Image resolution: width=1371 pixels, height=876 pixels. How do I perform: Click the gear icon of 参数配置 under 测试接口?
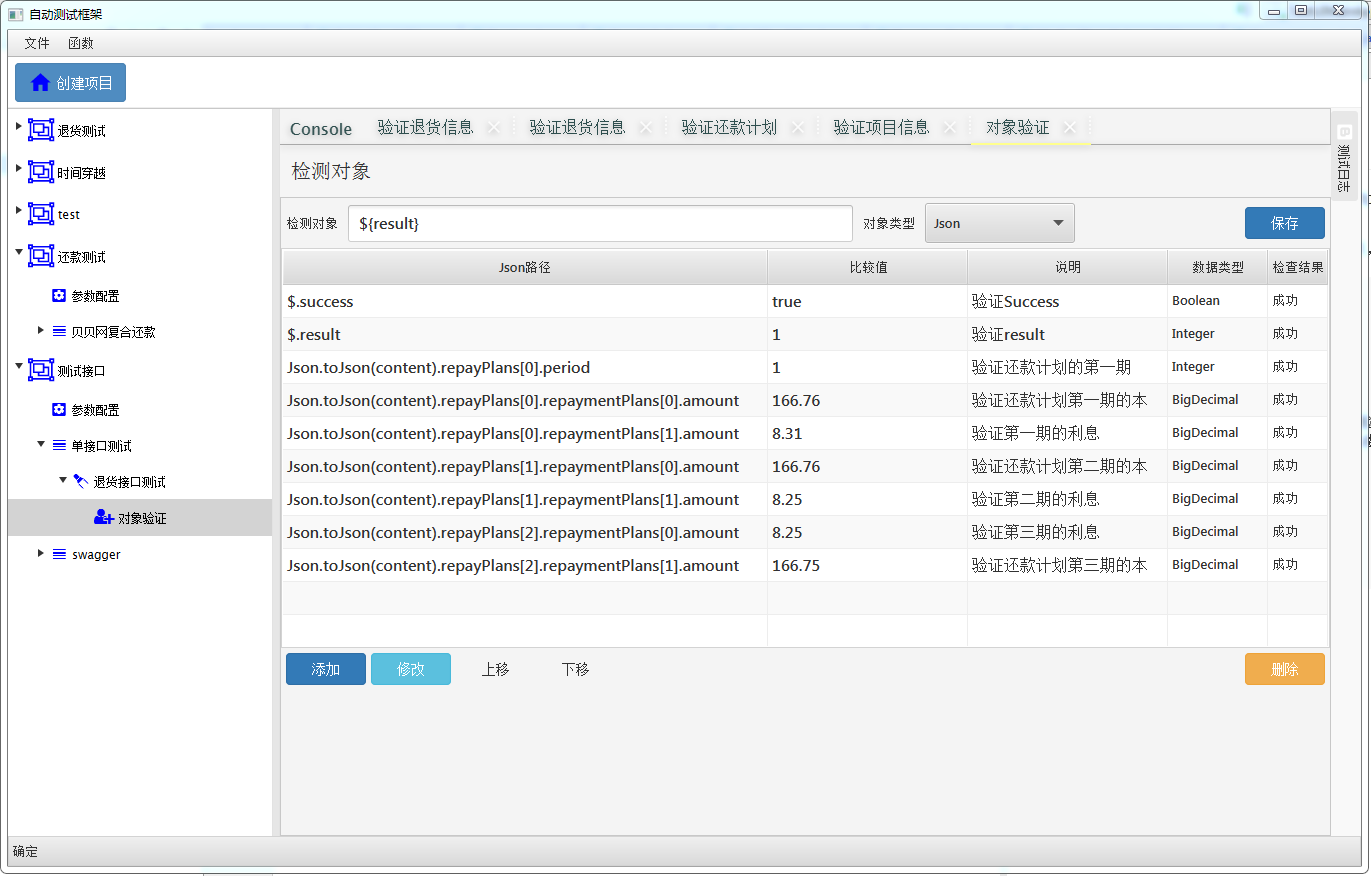tap(58, 410)
